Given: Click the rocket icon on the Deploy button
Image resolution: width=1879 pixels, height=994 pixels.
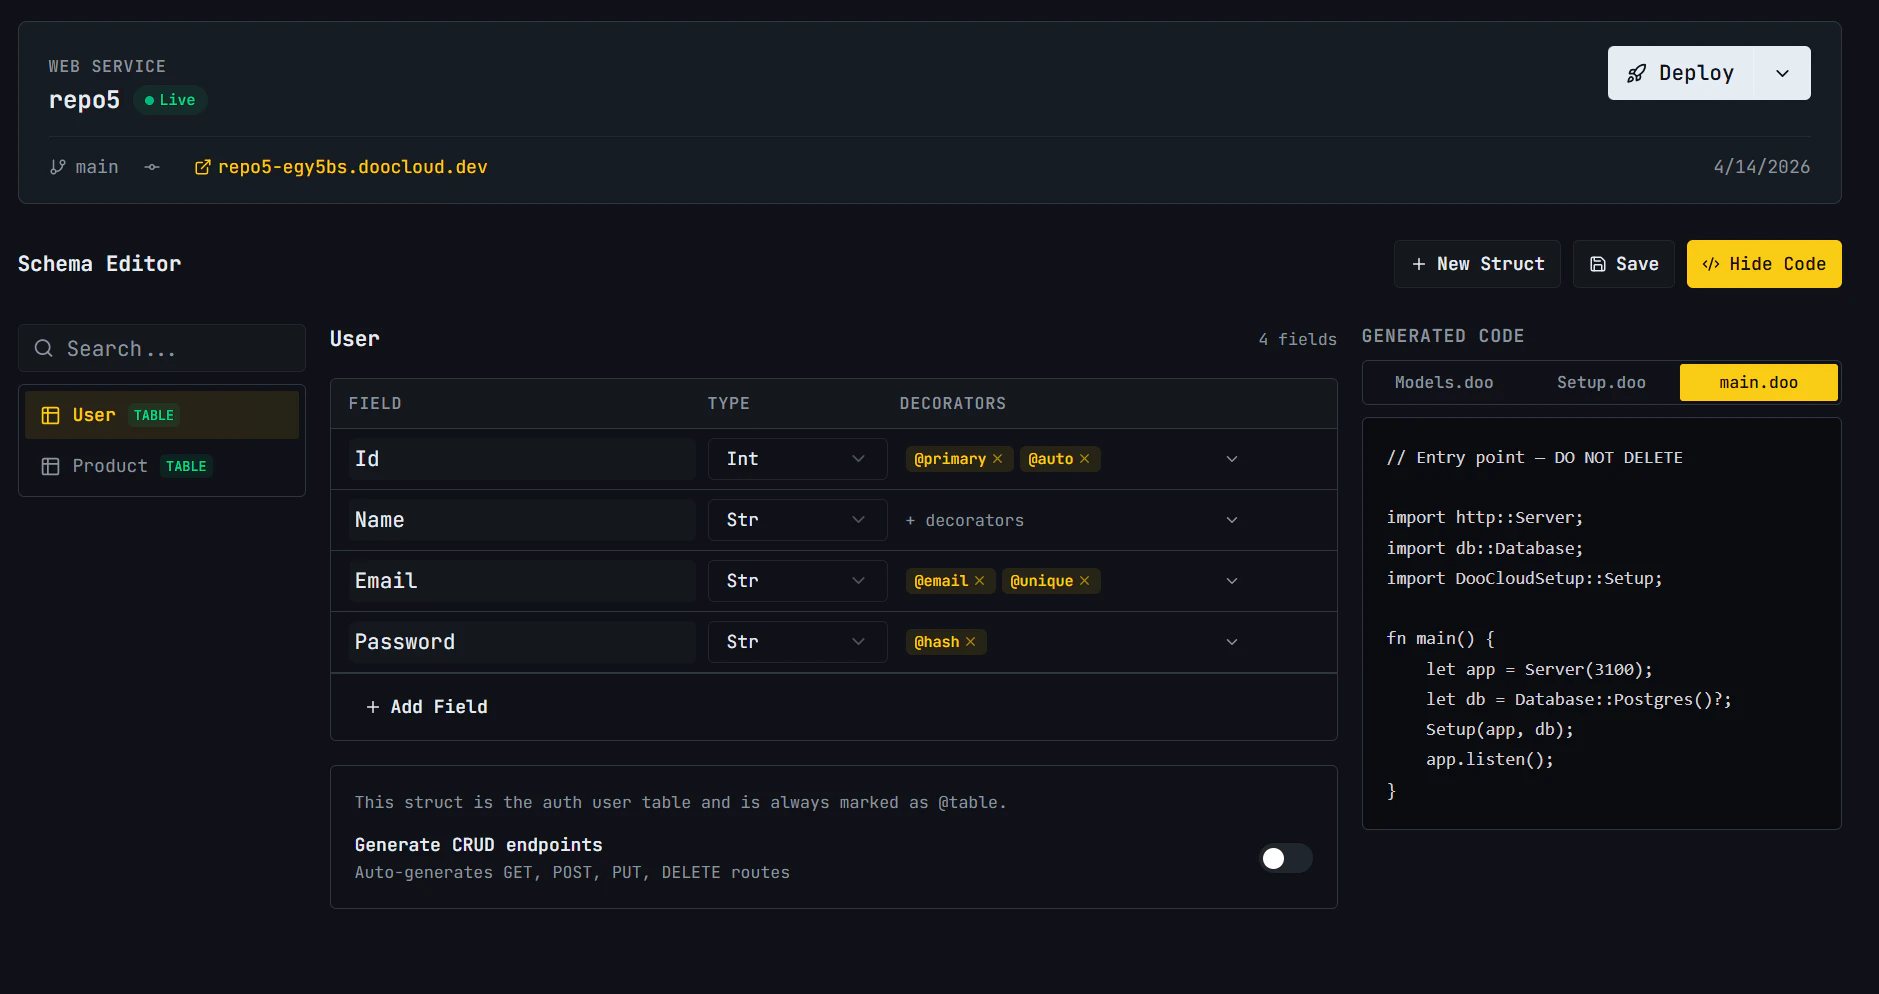Looking at the screenshot, I should pyautogui.click(x=1637, y=72).
